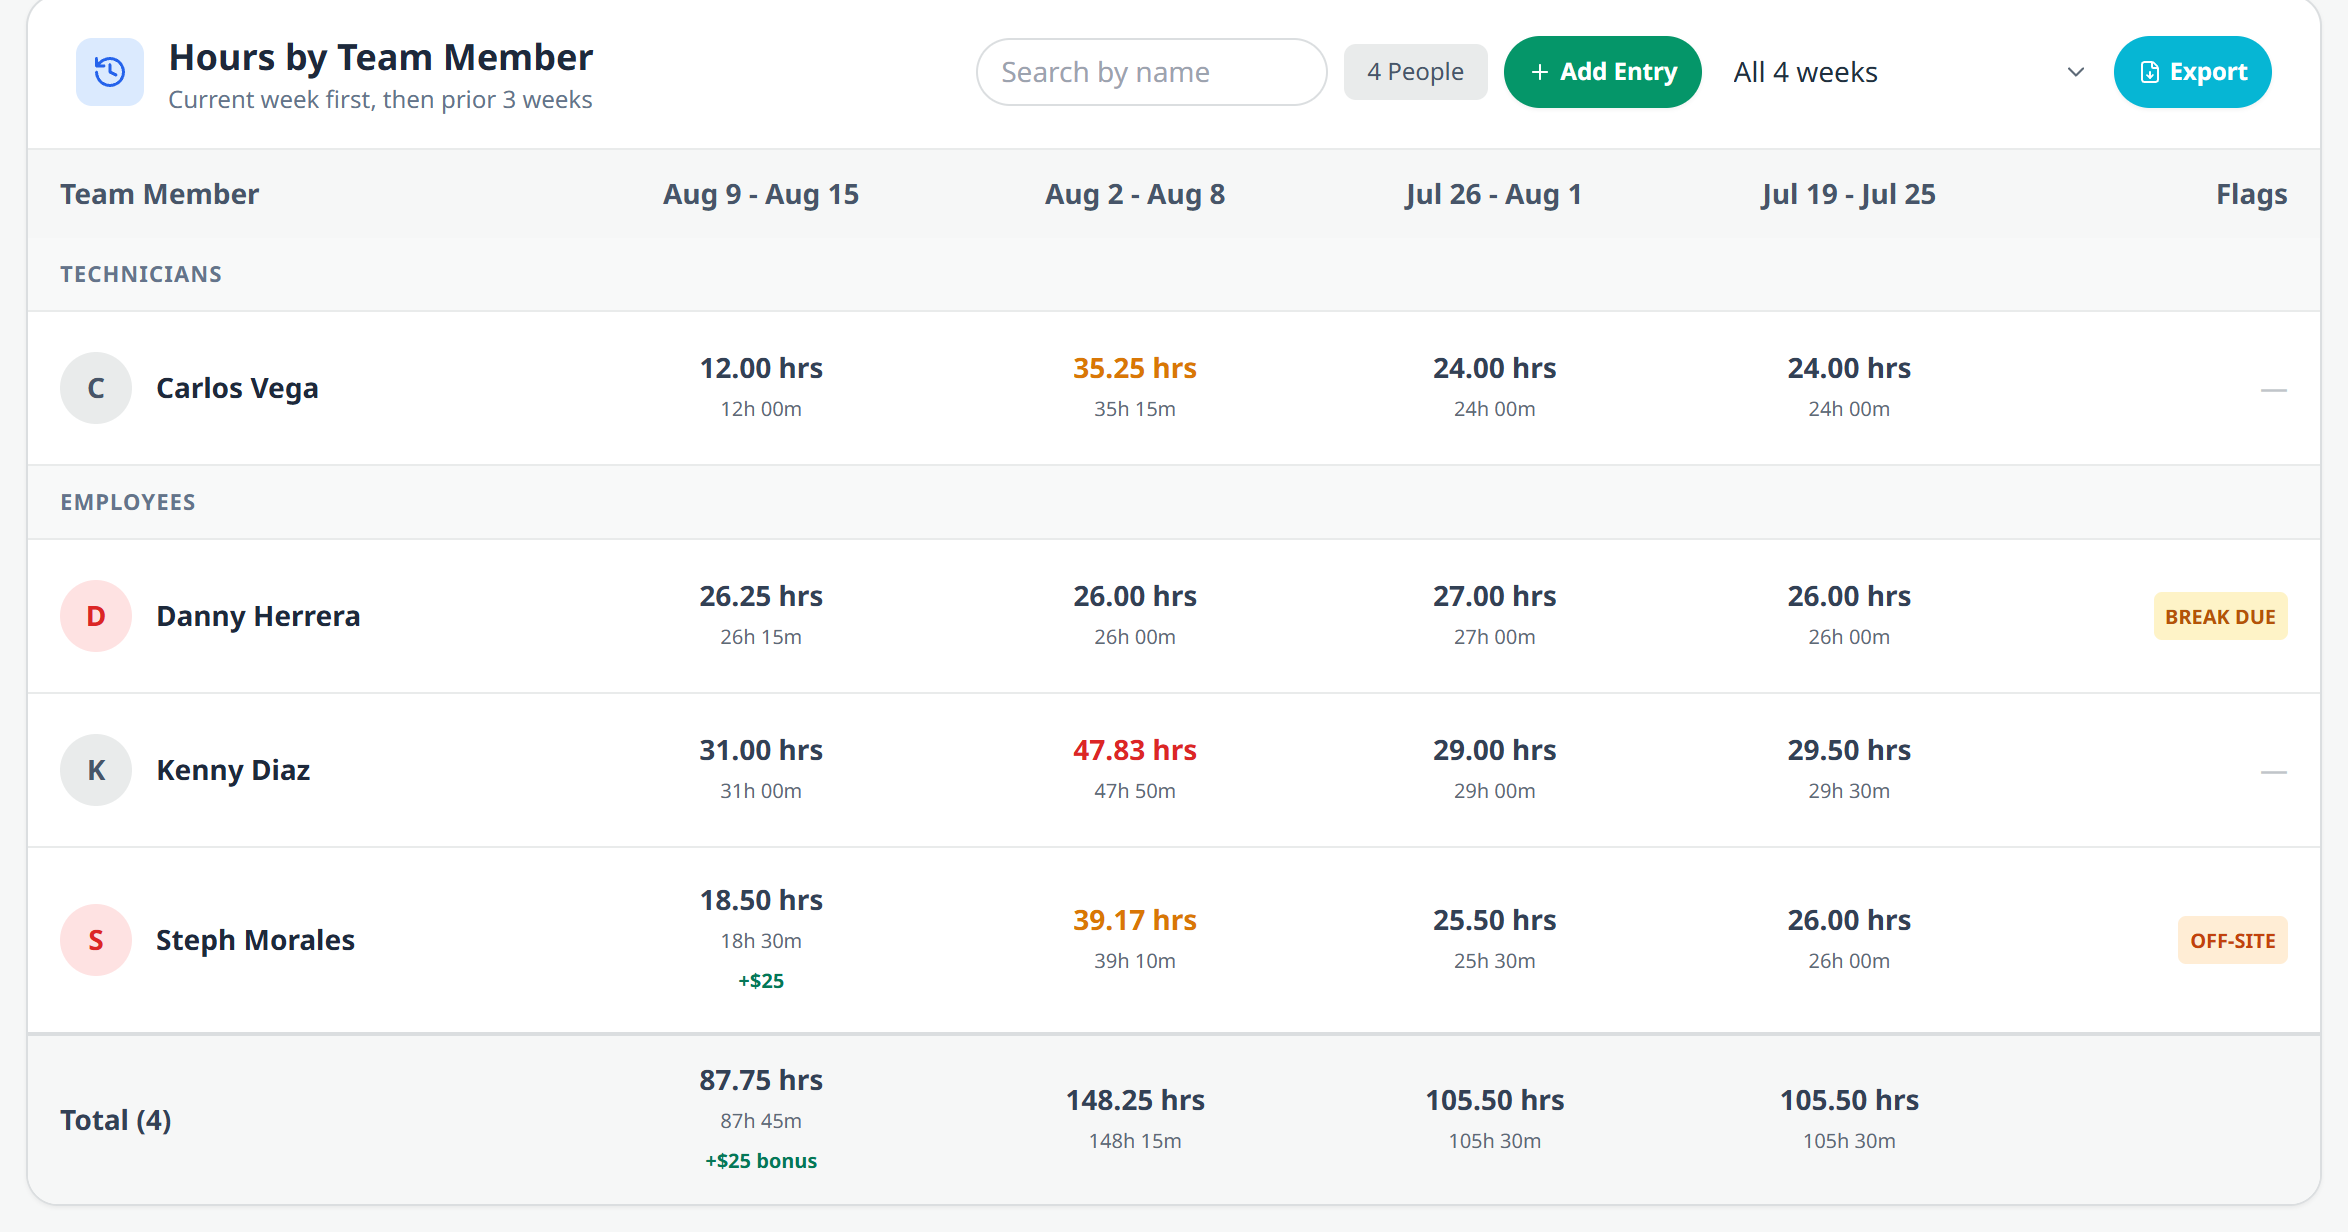The image size is (2348, 1232).
Task: Click Kenny Diaz's K avatar
Action: click(x=96, y=770)
